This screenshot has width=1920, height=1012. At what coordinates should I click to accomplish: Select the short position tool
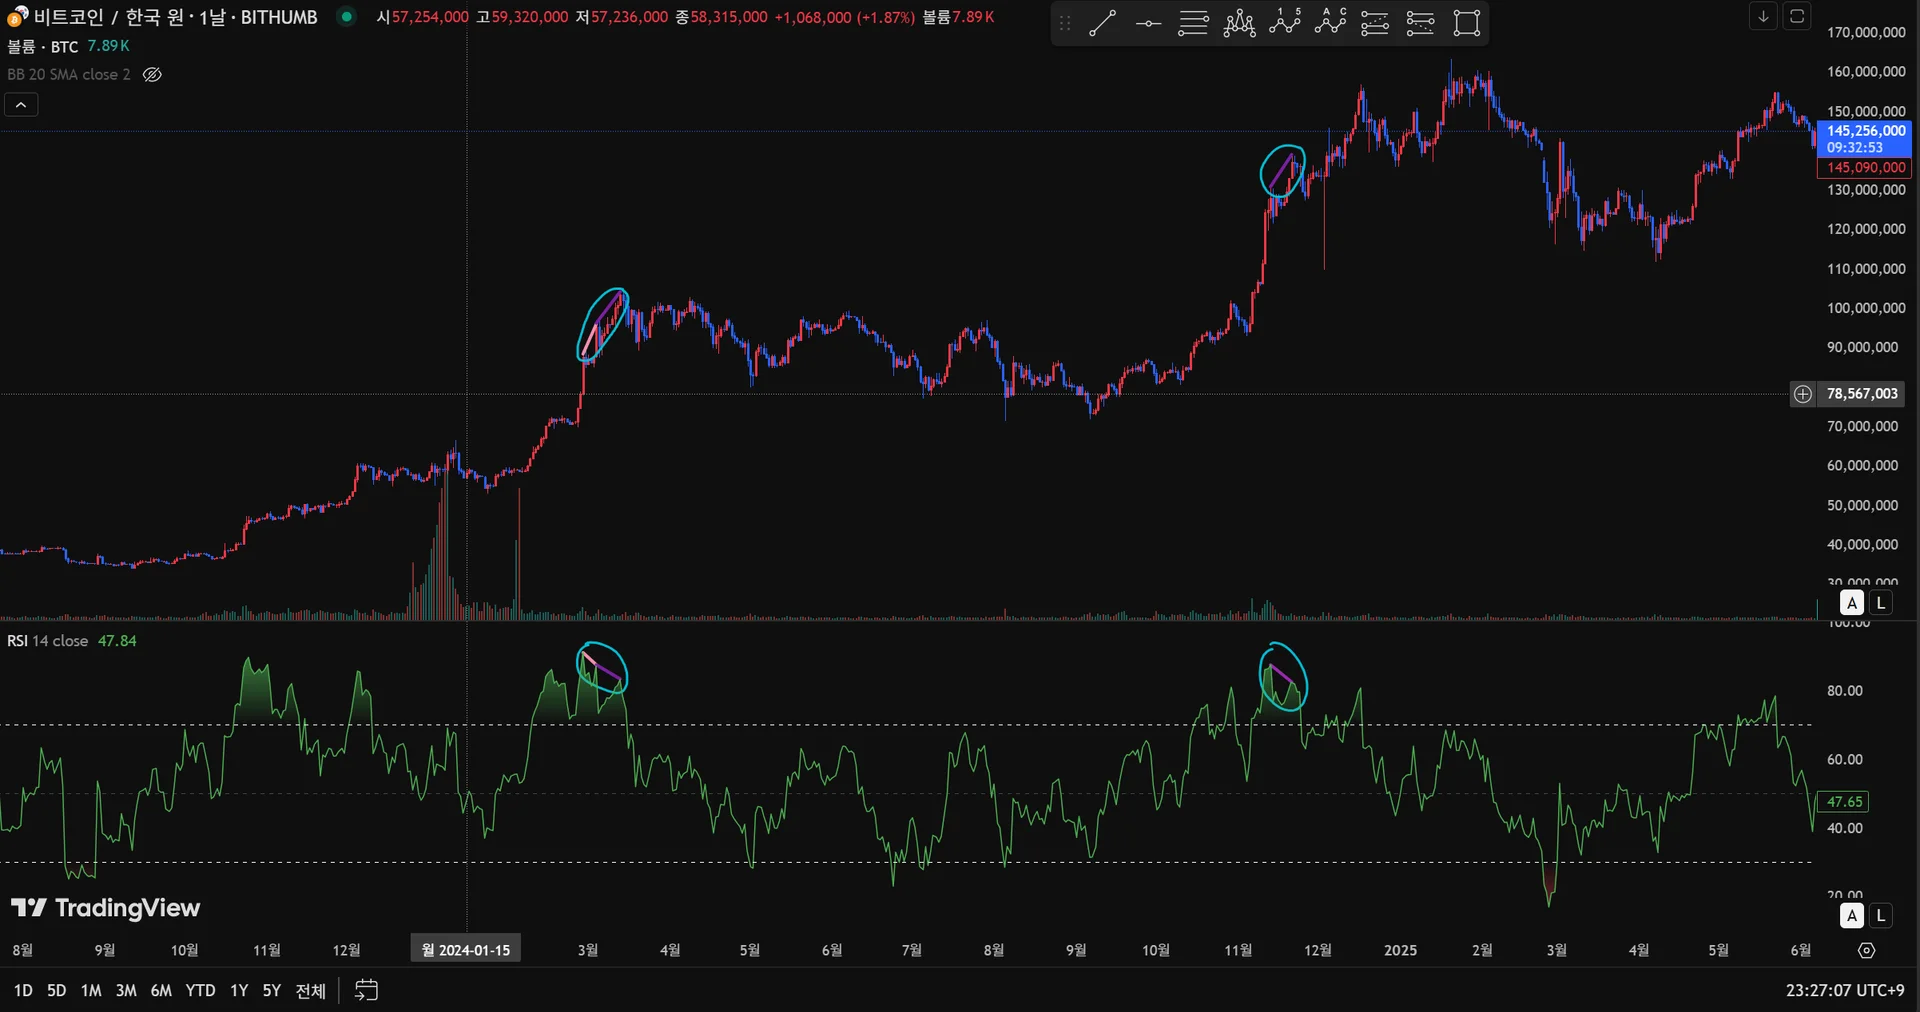click(x=1420, y=22)
